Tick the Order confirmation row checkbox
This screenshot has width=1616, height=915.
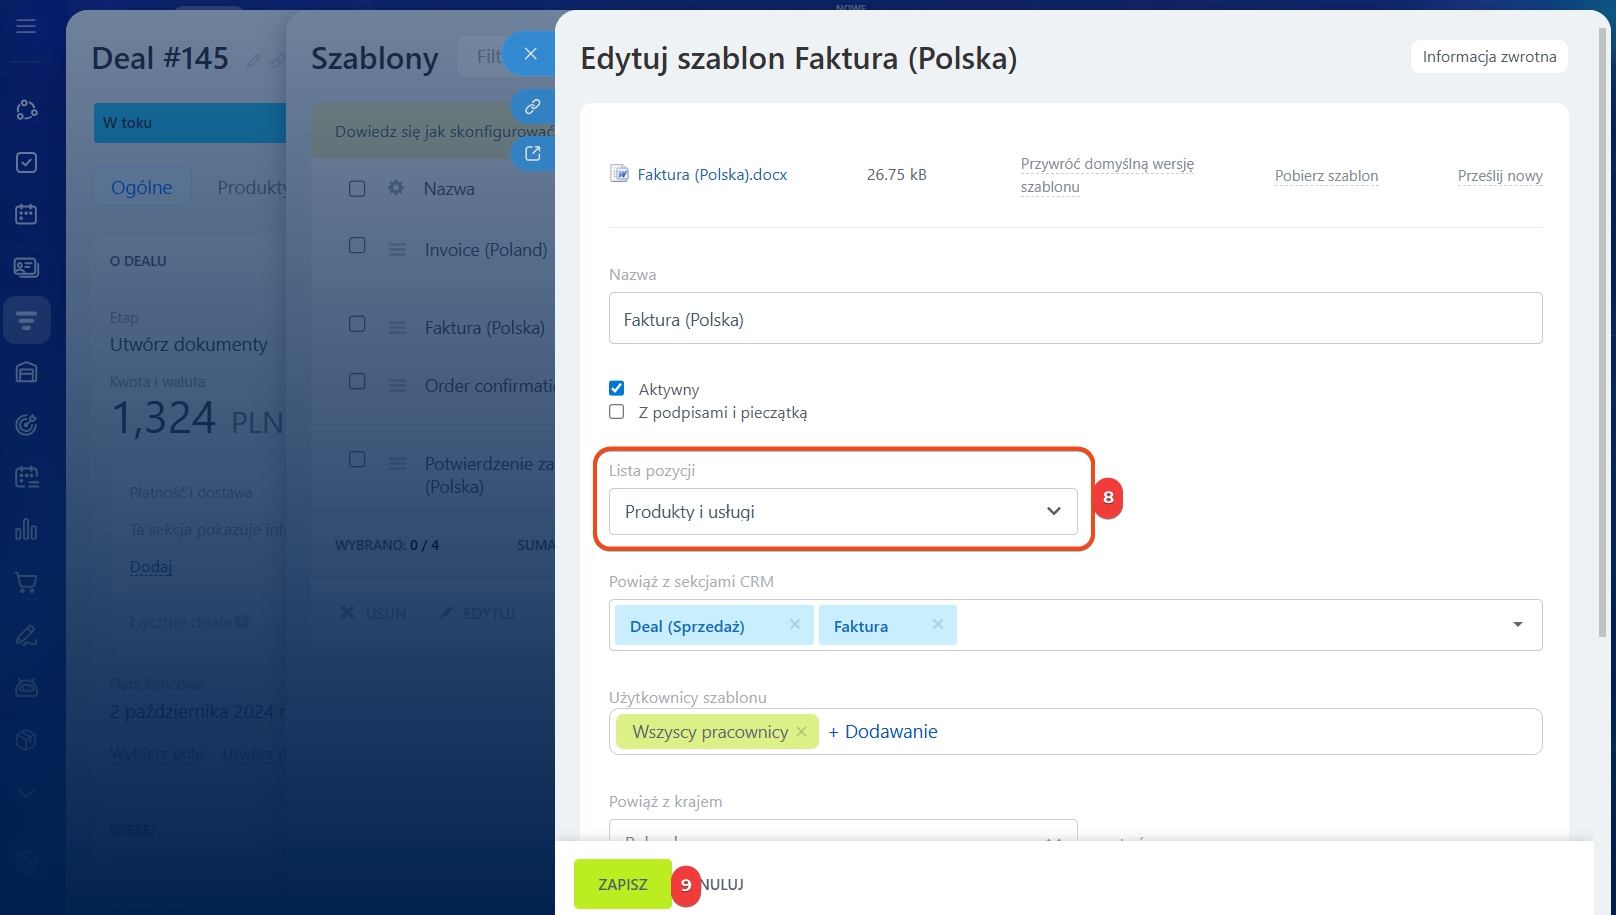(357, 381)
